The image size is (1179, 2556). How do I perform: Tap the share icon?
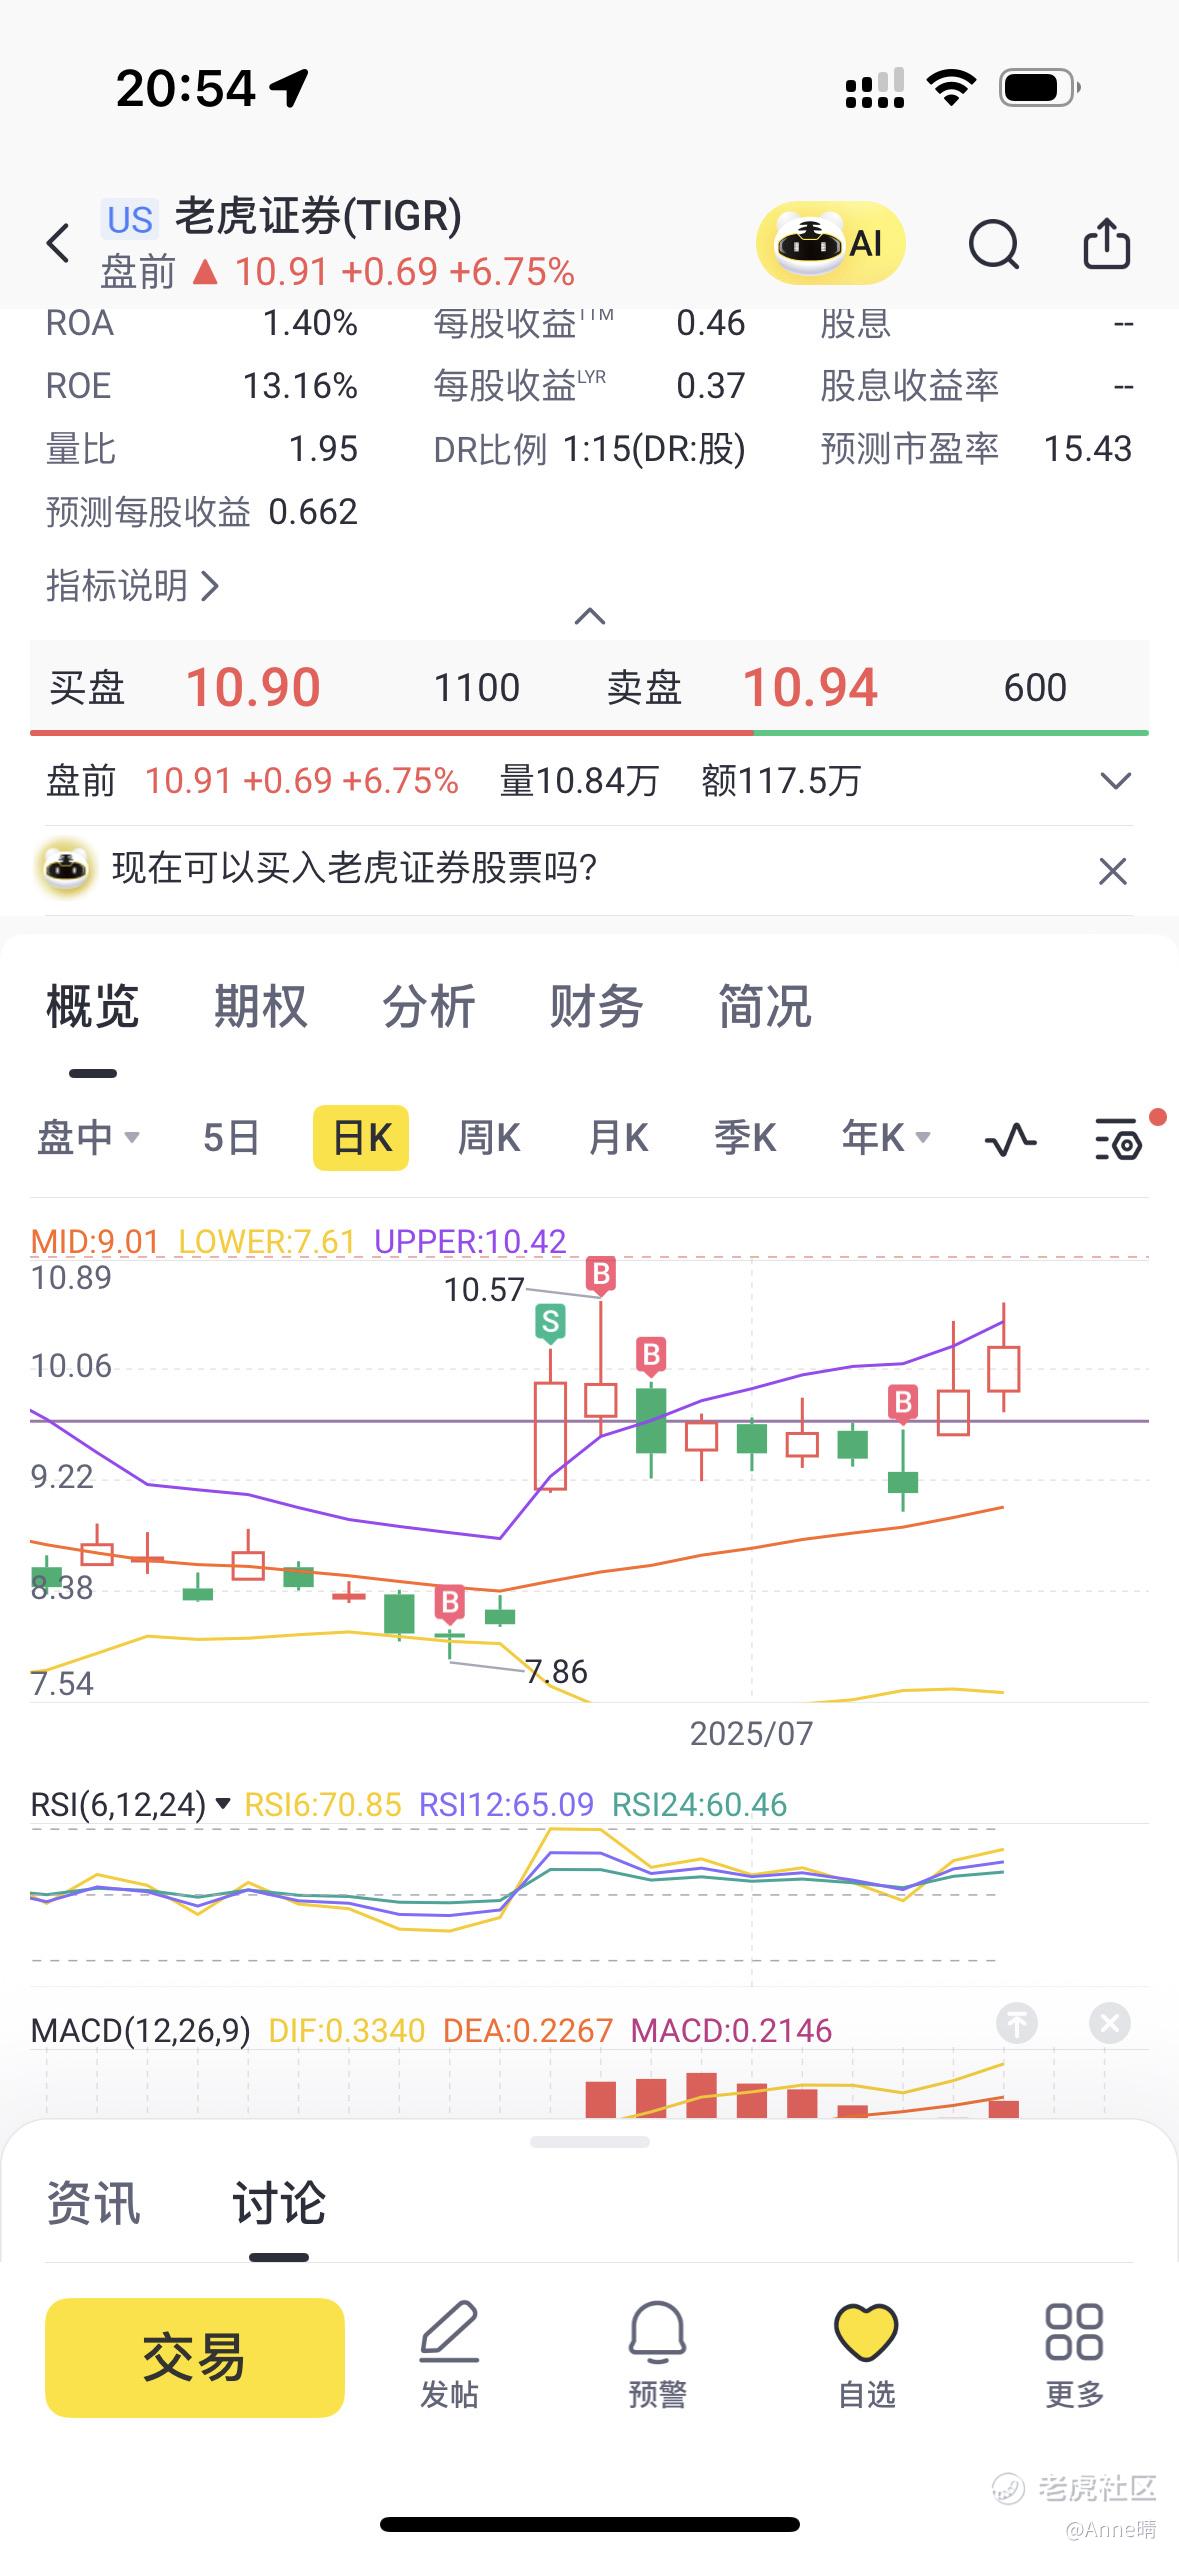[1107, 243]
